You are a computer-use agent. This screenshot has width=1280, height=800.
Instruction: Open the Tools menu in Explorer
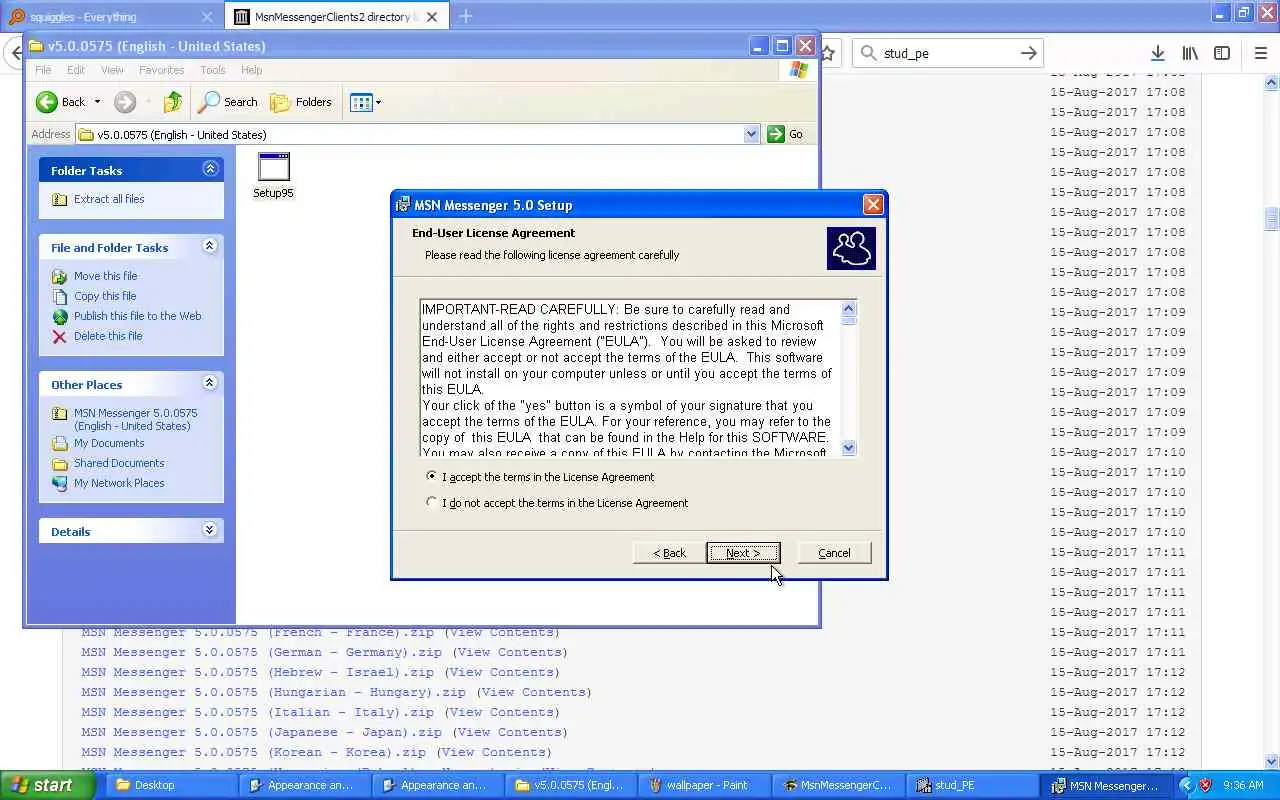(213, 70)
